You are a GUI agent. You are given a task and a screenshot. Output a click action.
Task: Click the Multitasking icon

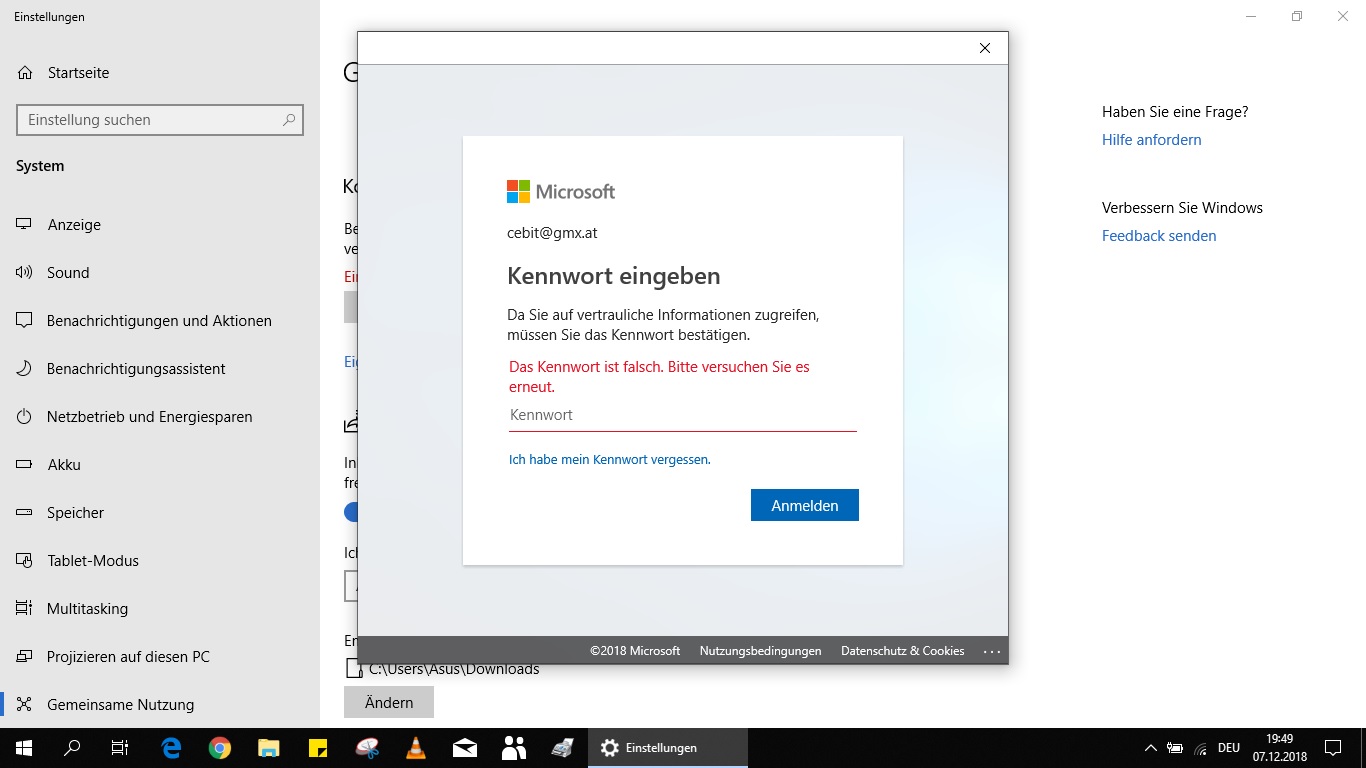coord(25,609)
